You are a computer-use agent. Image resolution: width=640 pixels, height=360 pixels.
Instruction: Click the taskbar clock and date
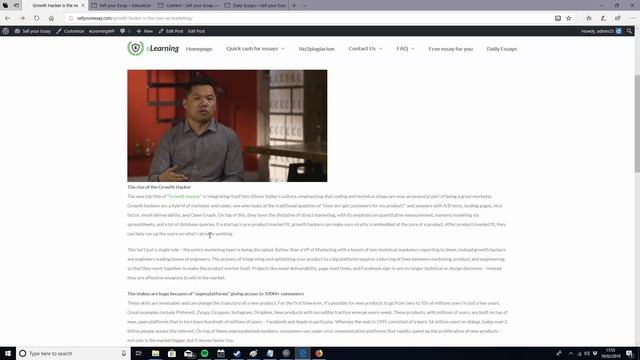611,353
